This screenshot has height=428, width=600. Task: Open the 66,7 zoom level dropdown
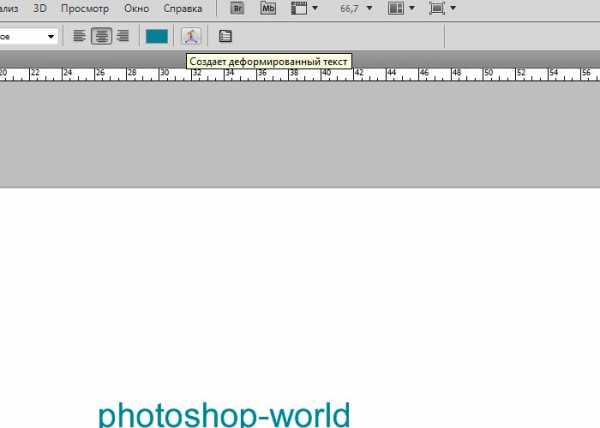coord(369,8)
